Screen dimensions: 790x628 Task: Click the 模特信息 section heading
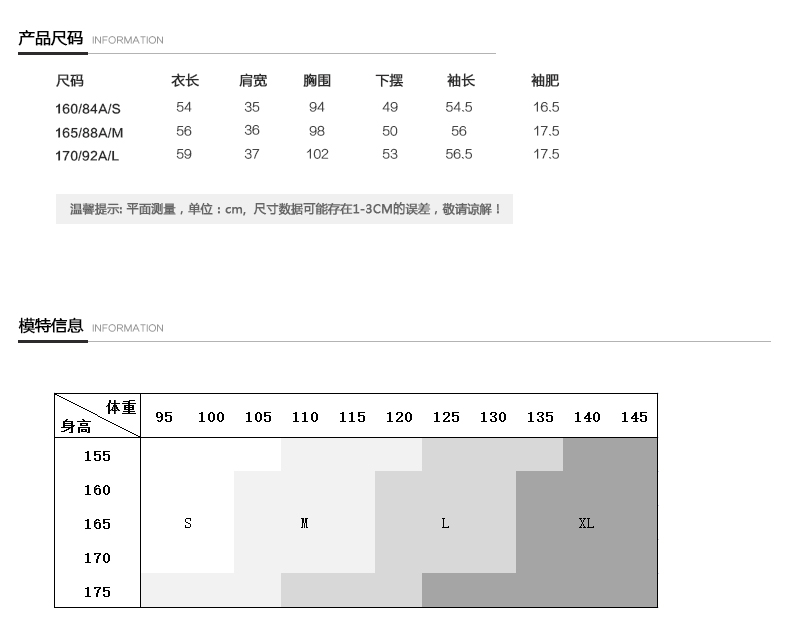pyautogui.click(x=51, y=326)
